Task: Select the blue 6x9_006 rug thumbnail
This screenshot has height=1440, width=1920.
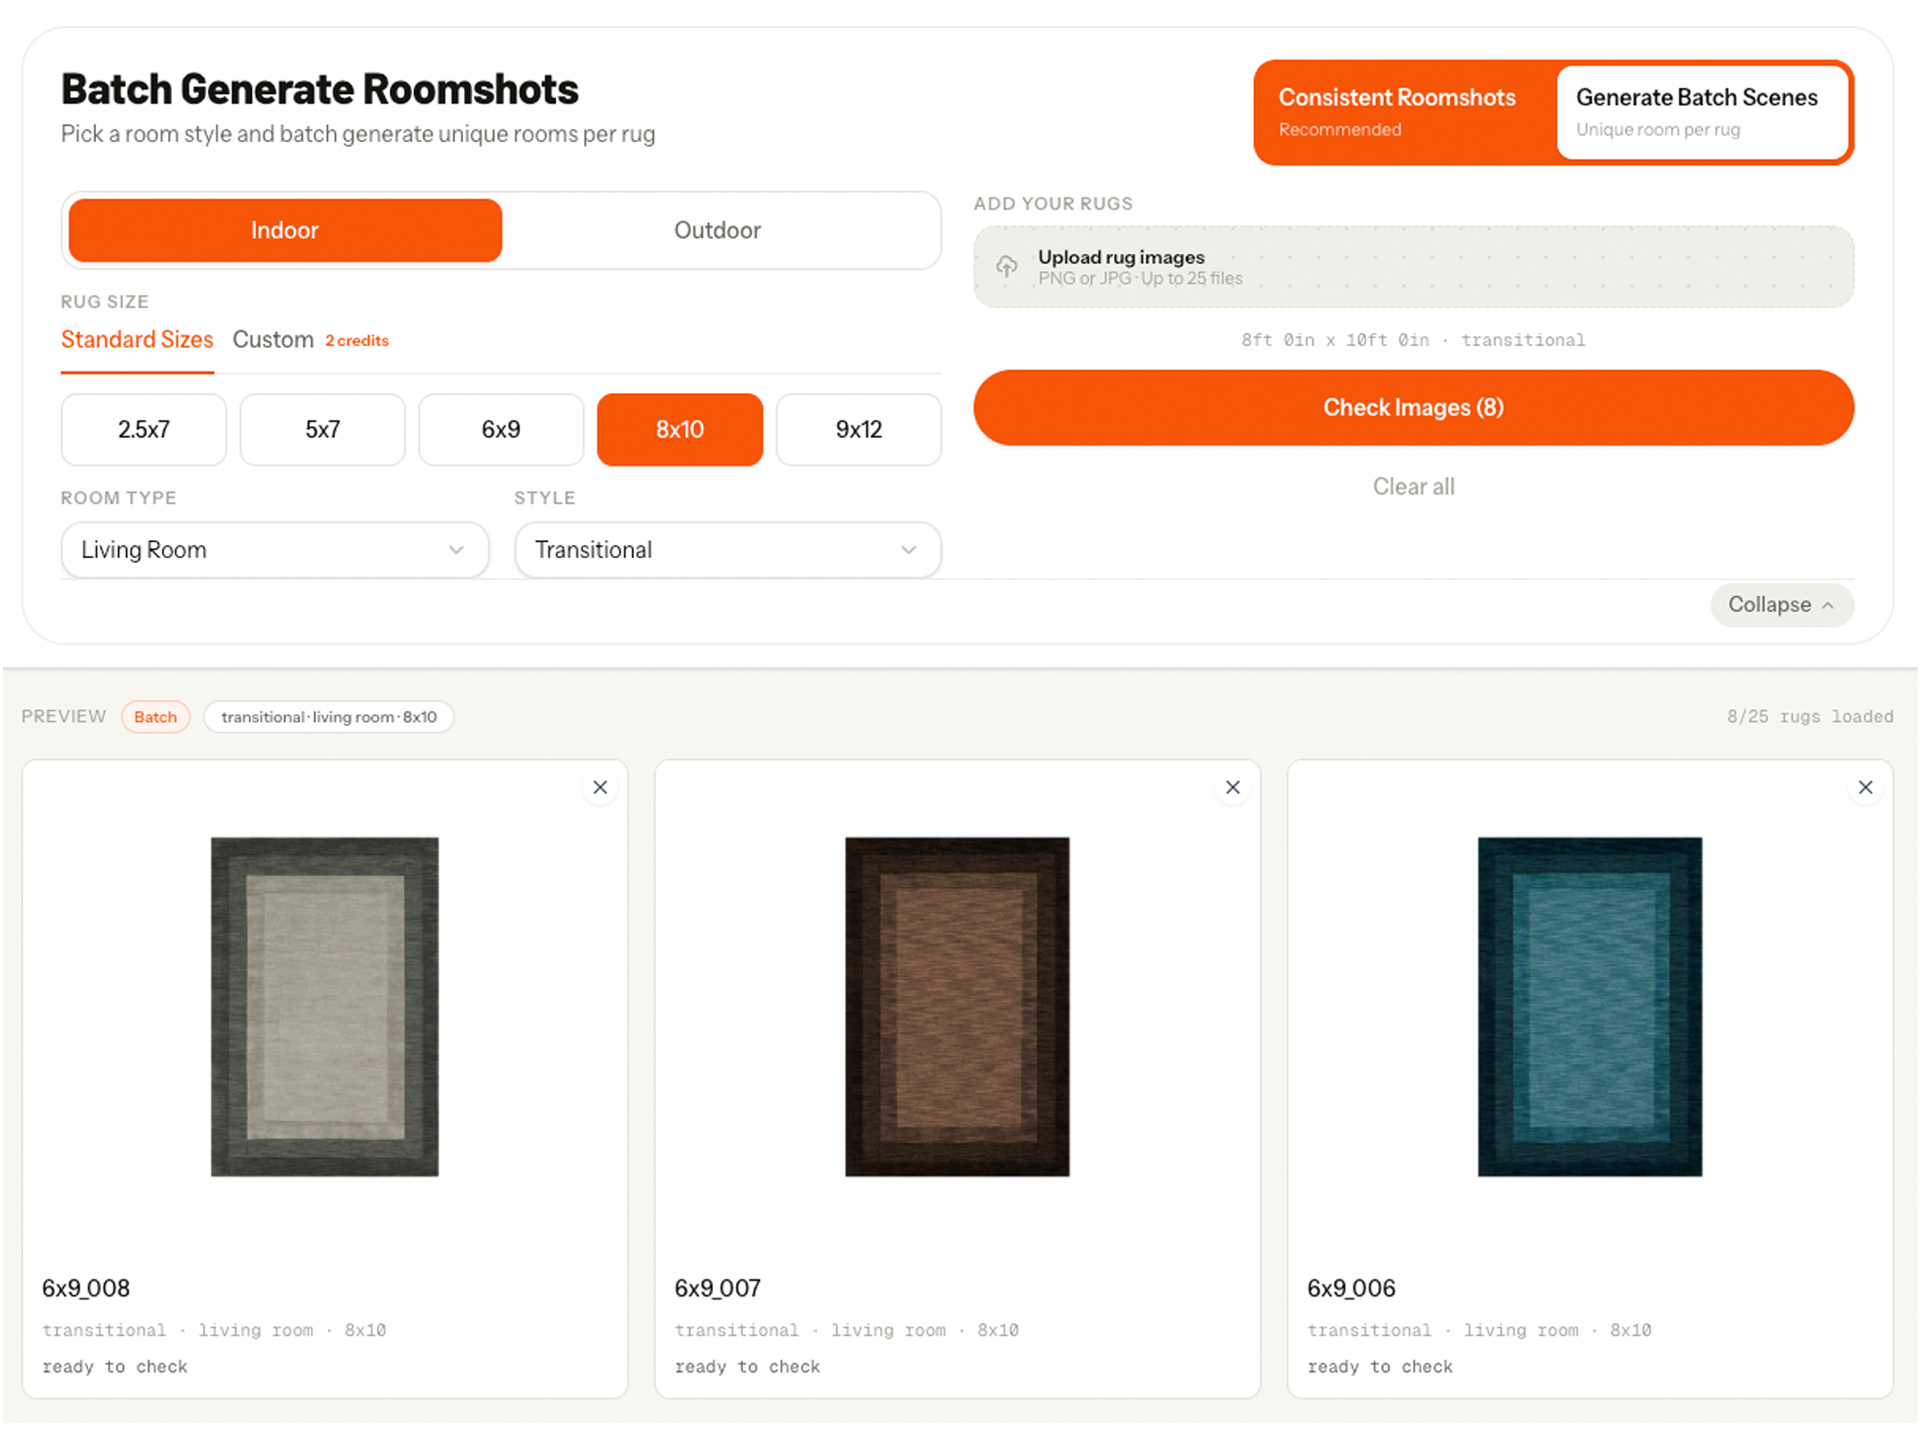Action: (1589, 1005)
